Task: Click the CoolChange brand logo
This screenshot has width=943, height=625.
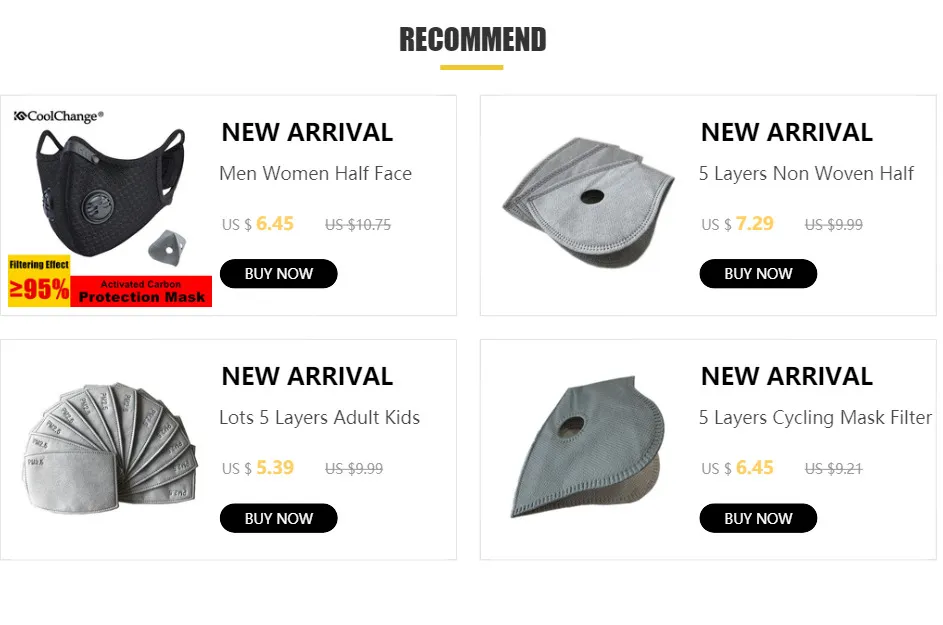Action: click(58, 116)
